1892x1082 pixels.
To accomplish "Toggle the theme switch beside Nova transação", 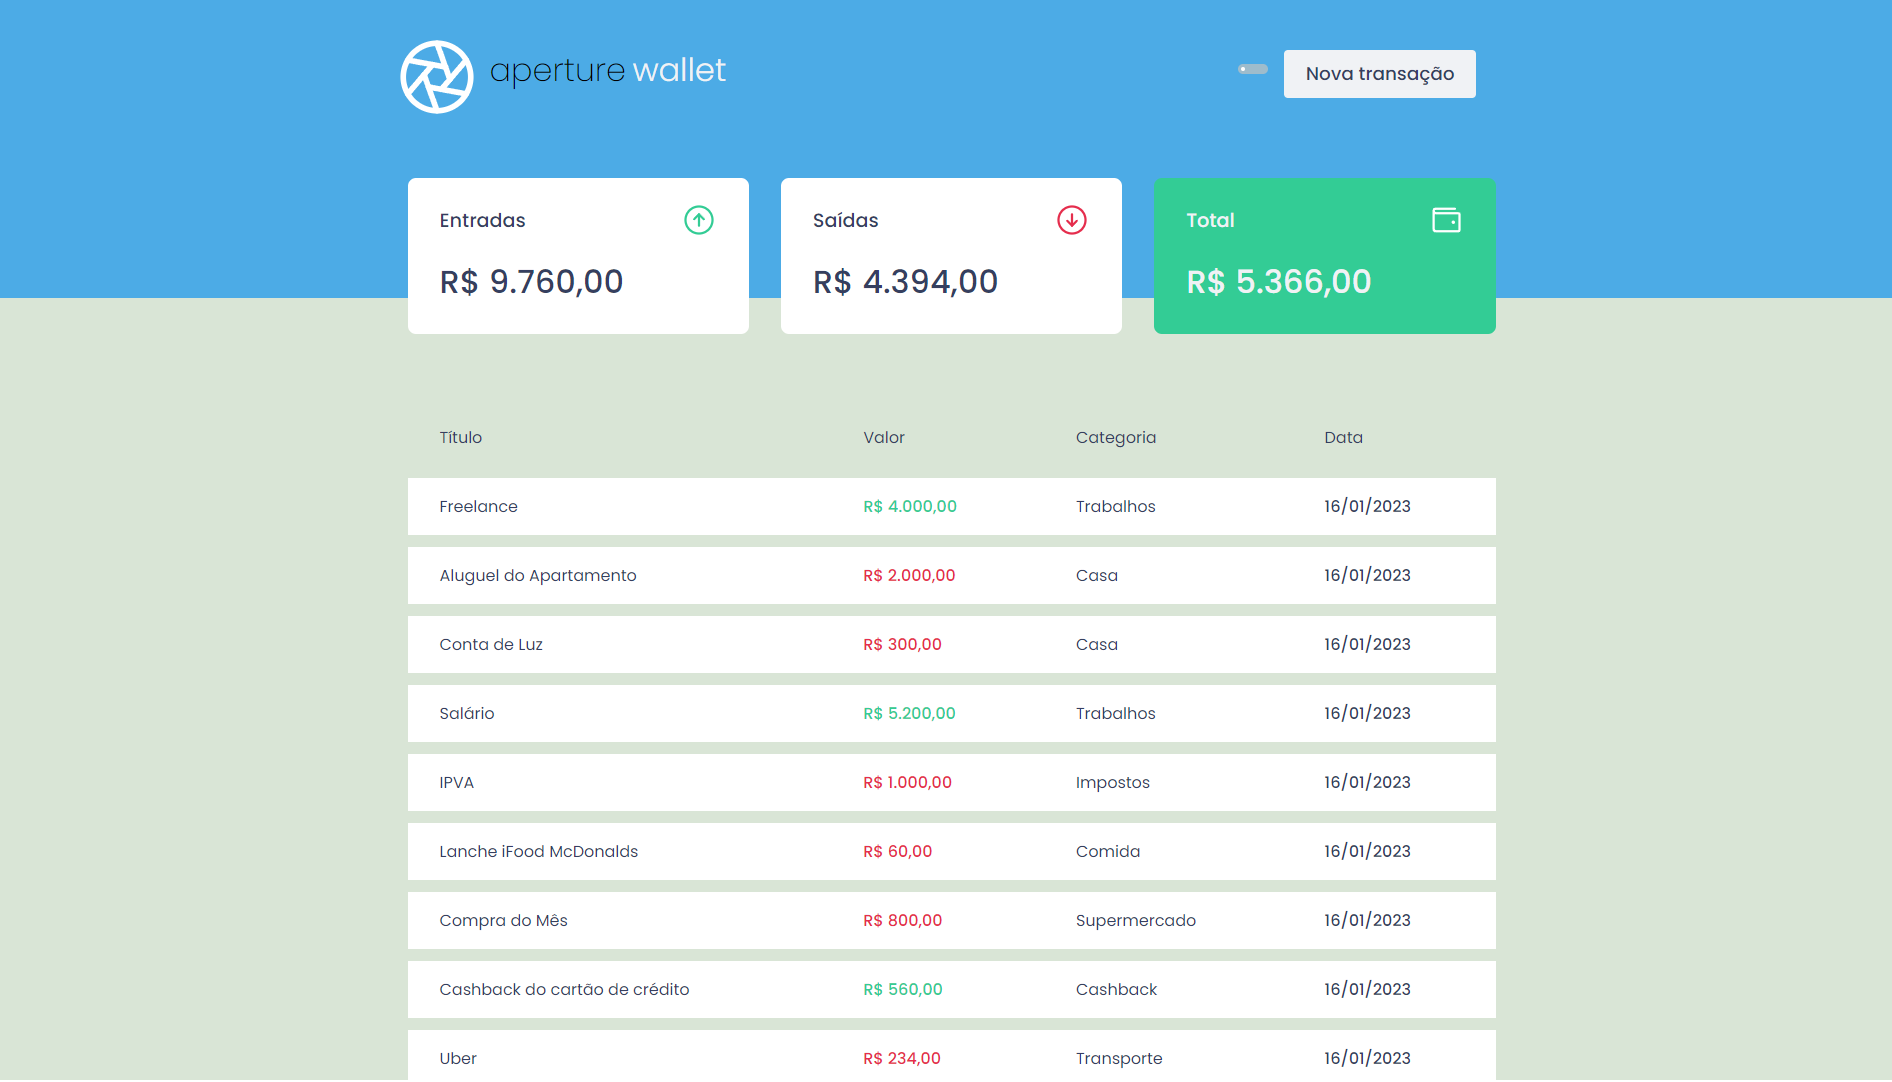I will tap(1253, 69).
